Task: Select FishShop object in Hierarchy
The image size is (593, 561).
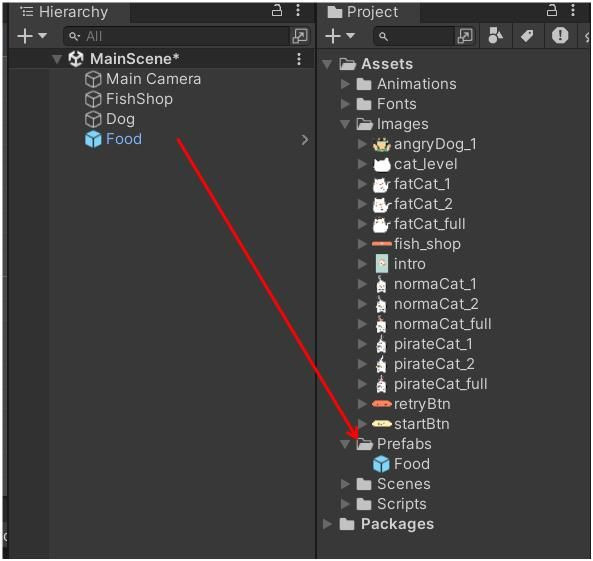Action: [x=139, y=99]
